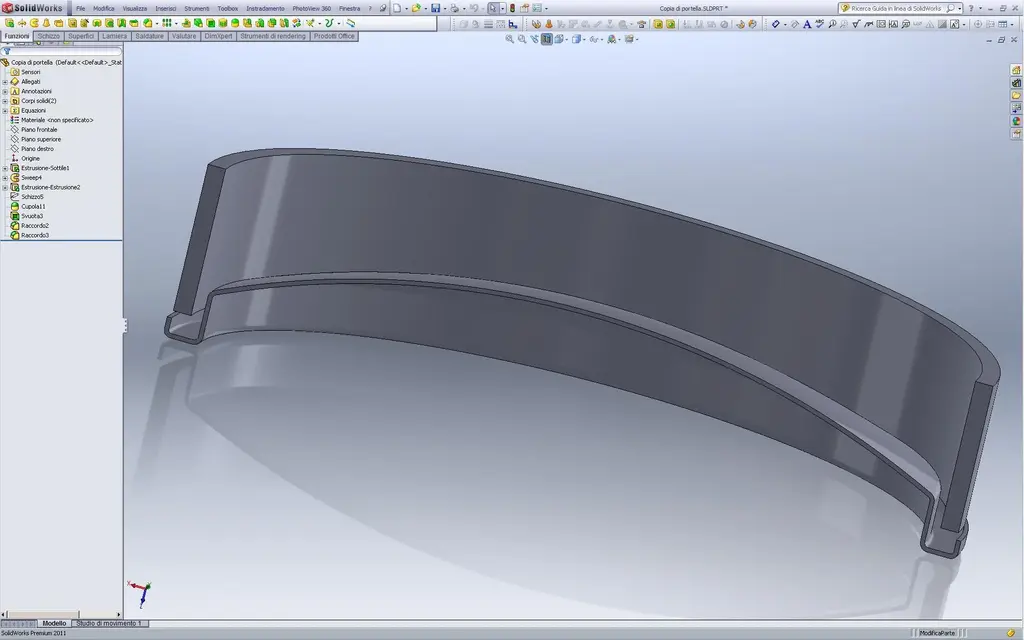Click the linear pattern grid icon
Viewport: 1024px width, 640px height.
pyautogui.click(x=167, y=23)
